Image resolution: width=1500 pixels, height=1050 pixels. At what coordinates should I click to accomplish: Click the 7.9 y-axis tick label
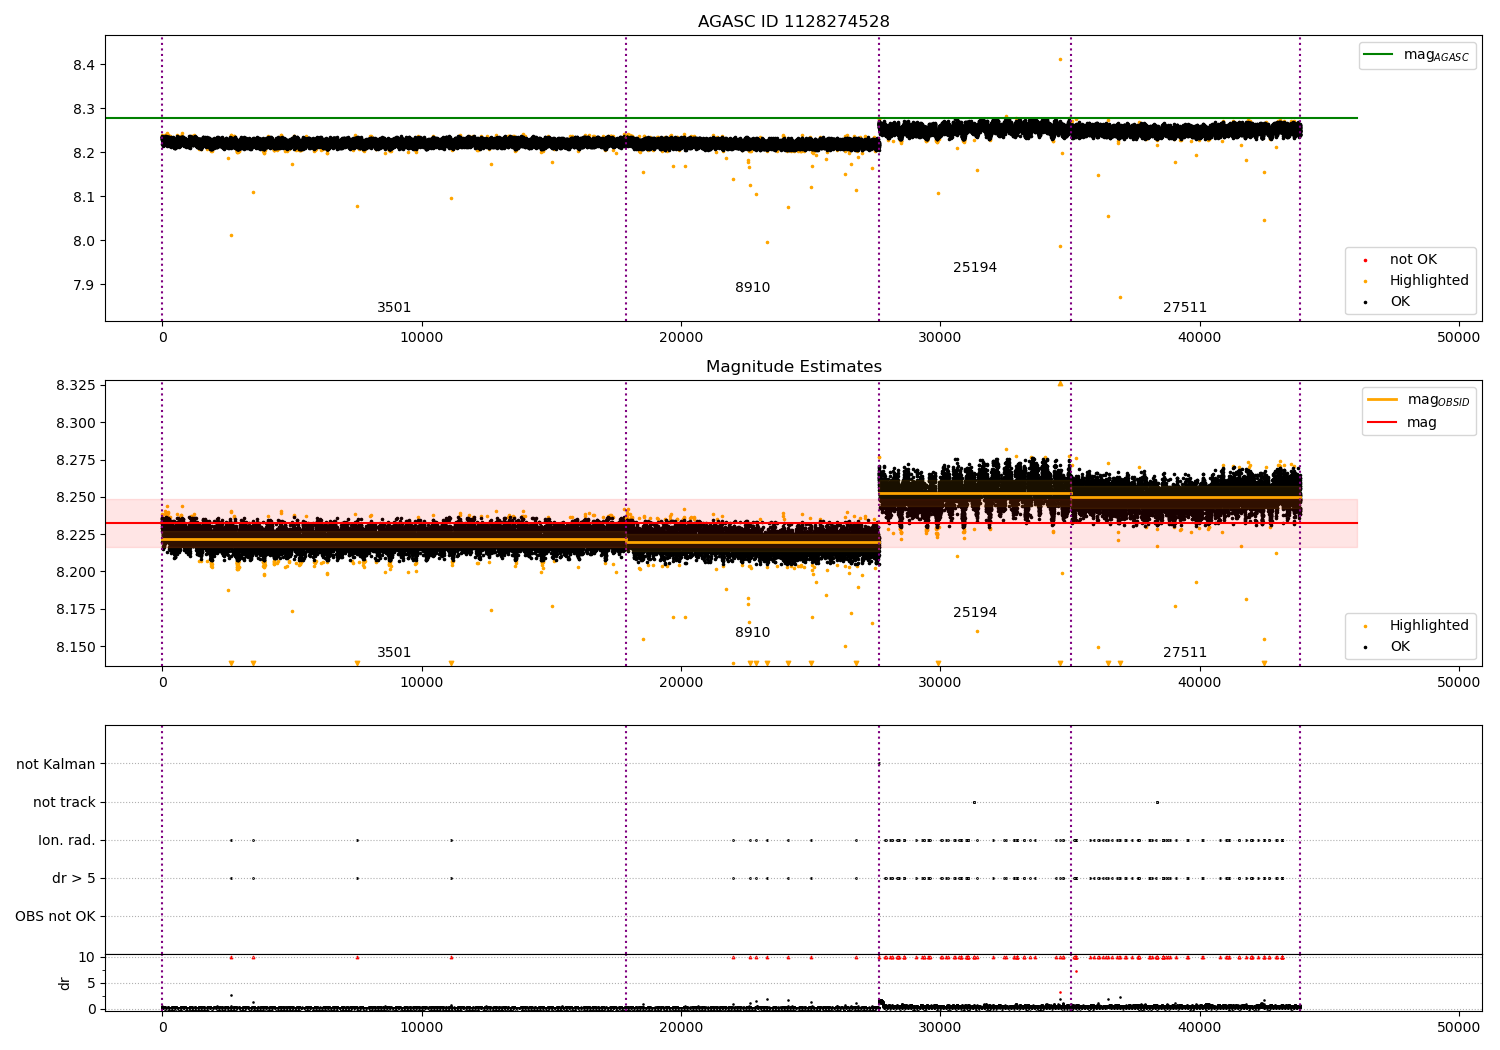click(x=84, y=285)
